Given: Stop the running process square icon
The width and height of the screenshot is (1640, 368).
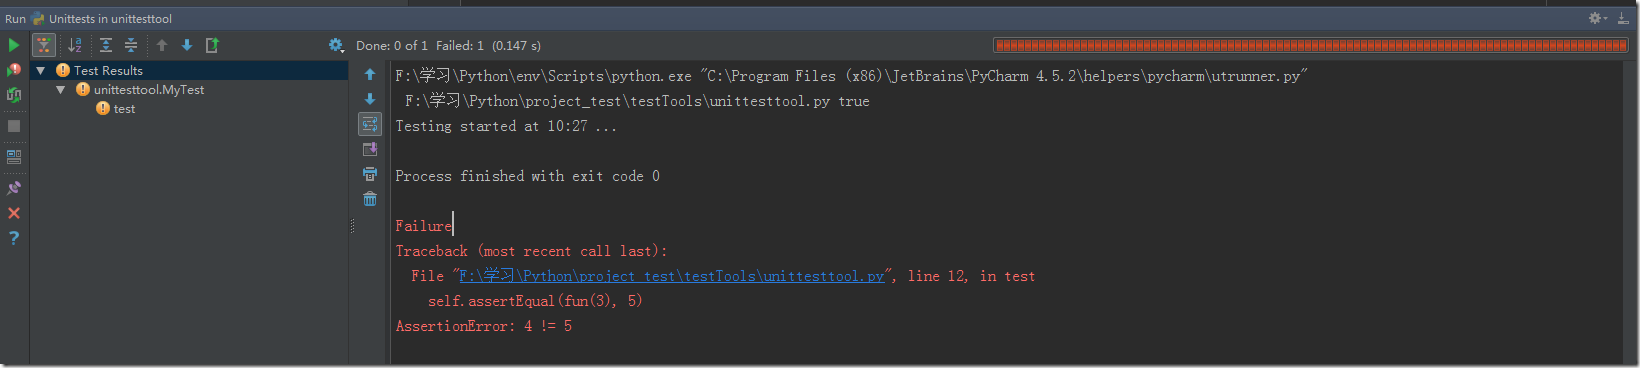Looking at the screenshot, I should (x=14, y=126).
